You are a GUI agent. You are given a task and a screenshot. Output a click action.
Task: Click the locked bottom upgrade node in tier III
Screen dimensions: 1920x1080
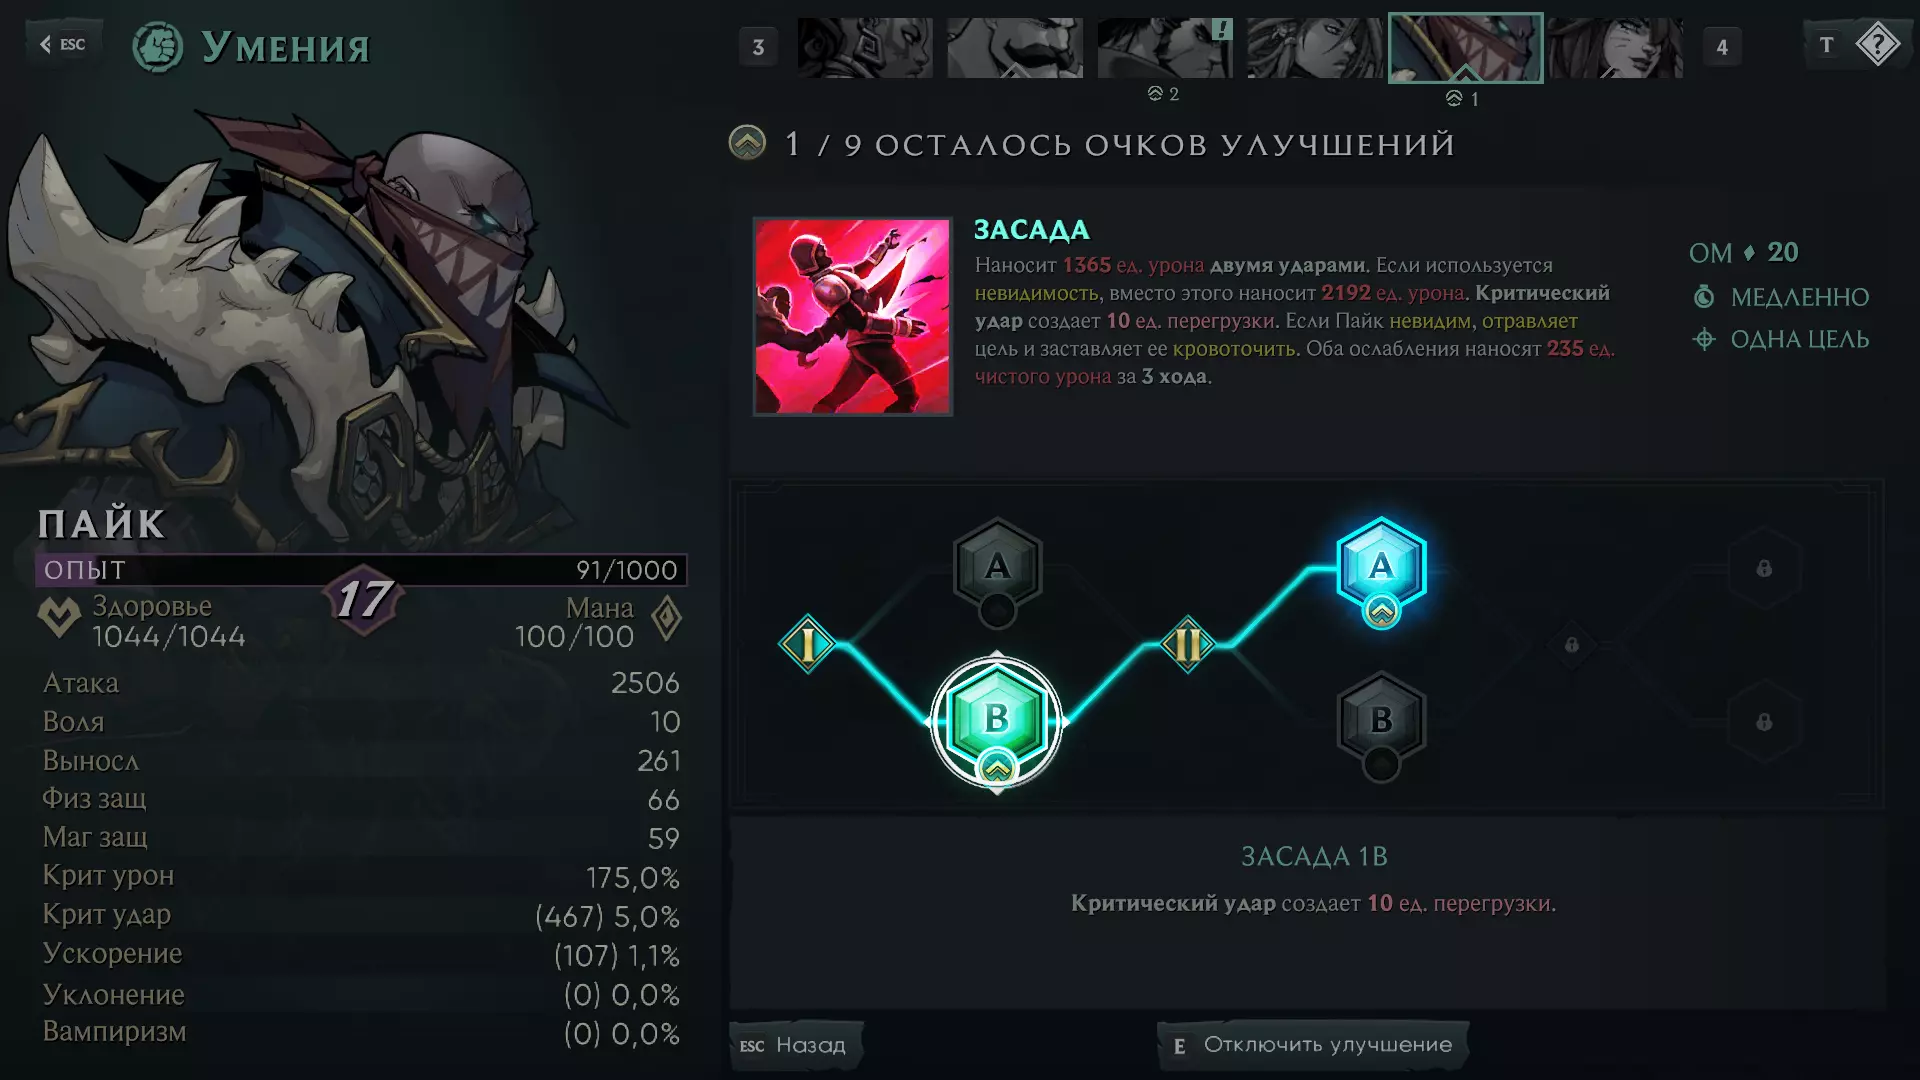(1764, 721)
